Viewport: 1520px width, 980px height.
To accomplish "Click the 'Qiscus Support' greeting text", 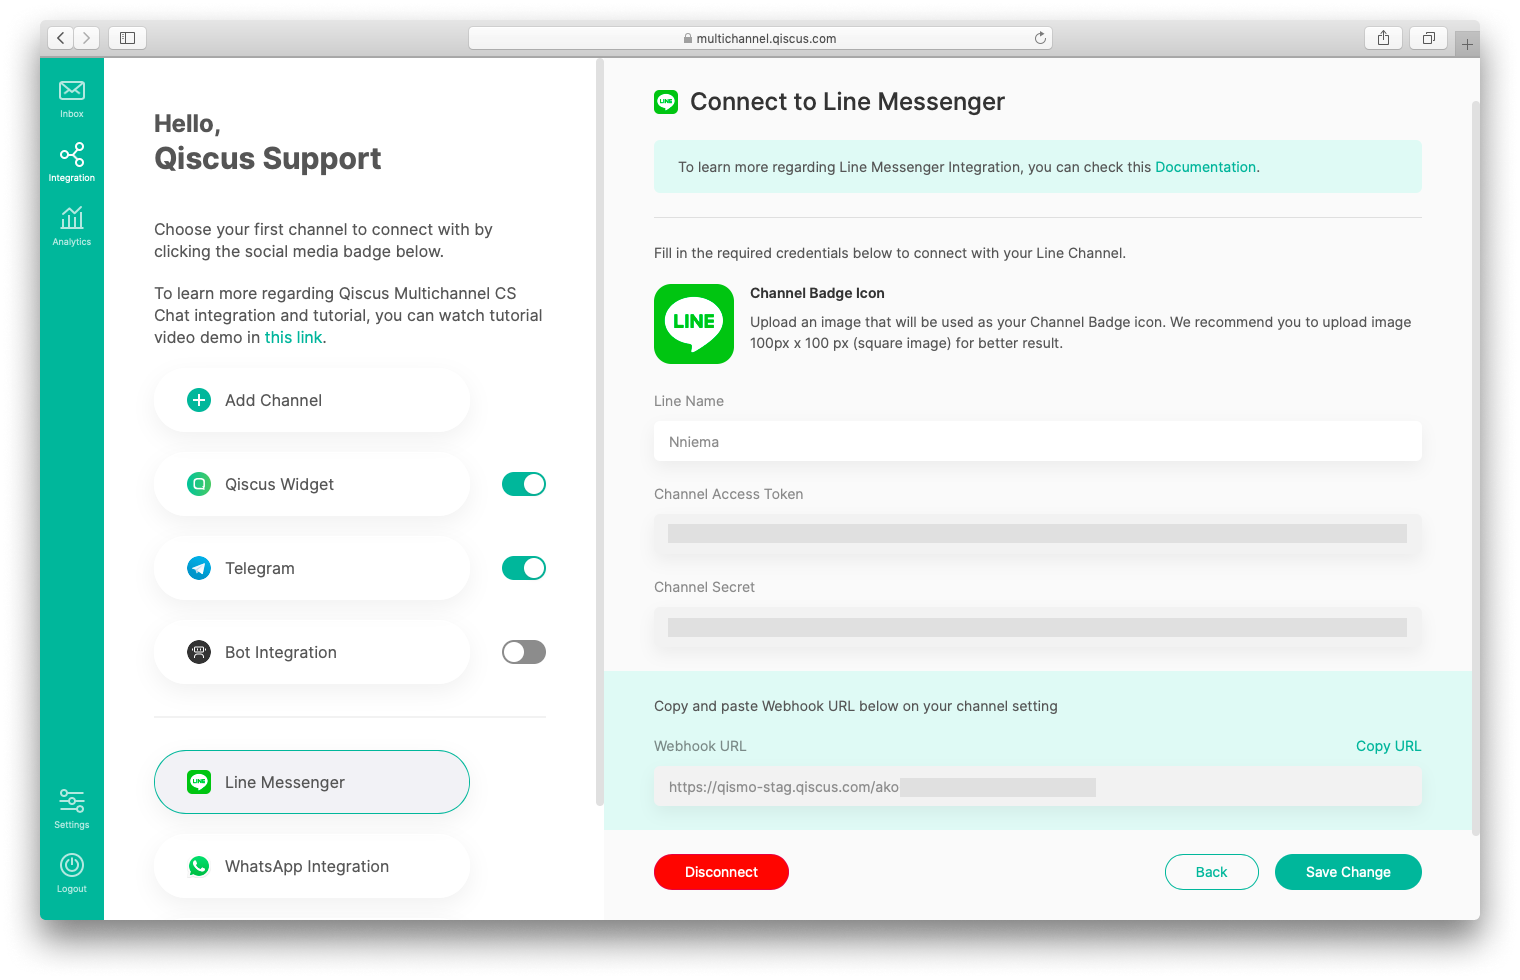I will 267,158.
